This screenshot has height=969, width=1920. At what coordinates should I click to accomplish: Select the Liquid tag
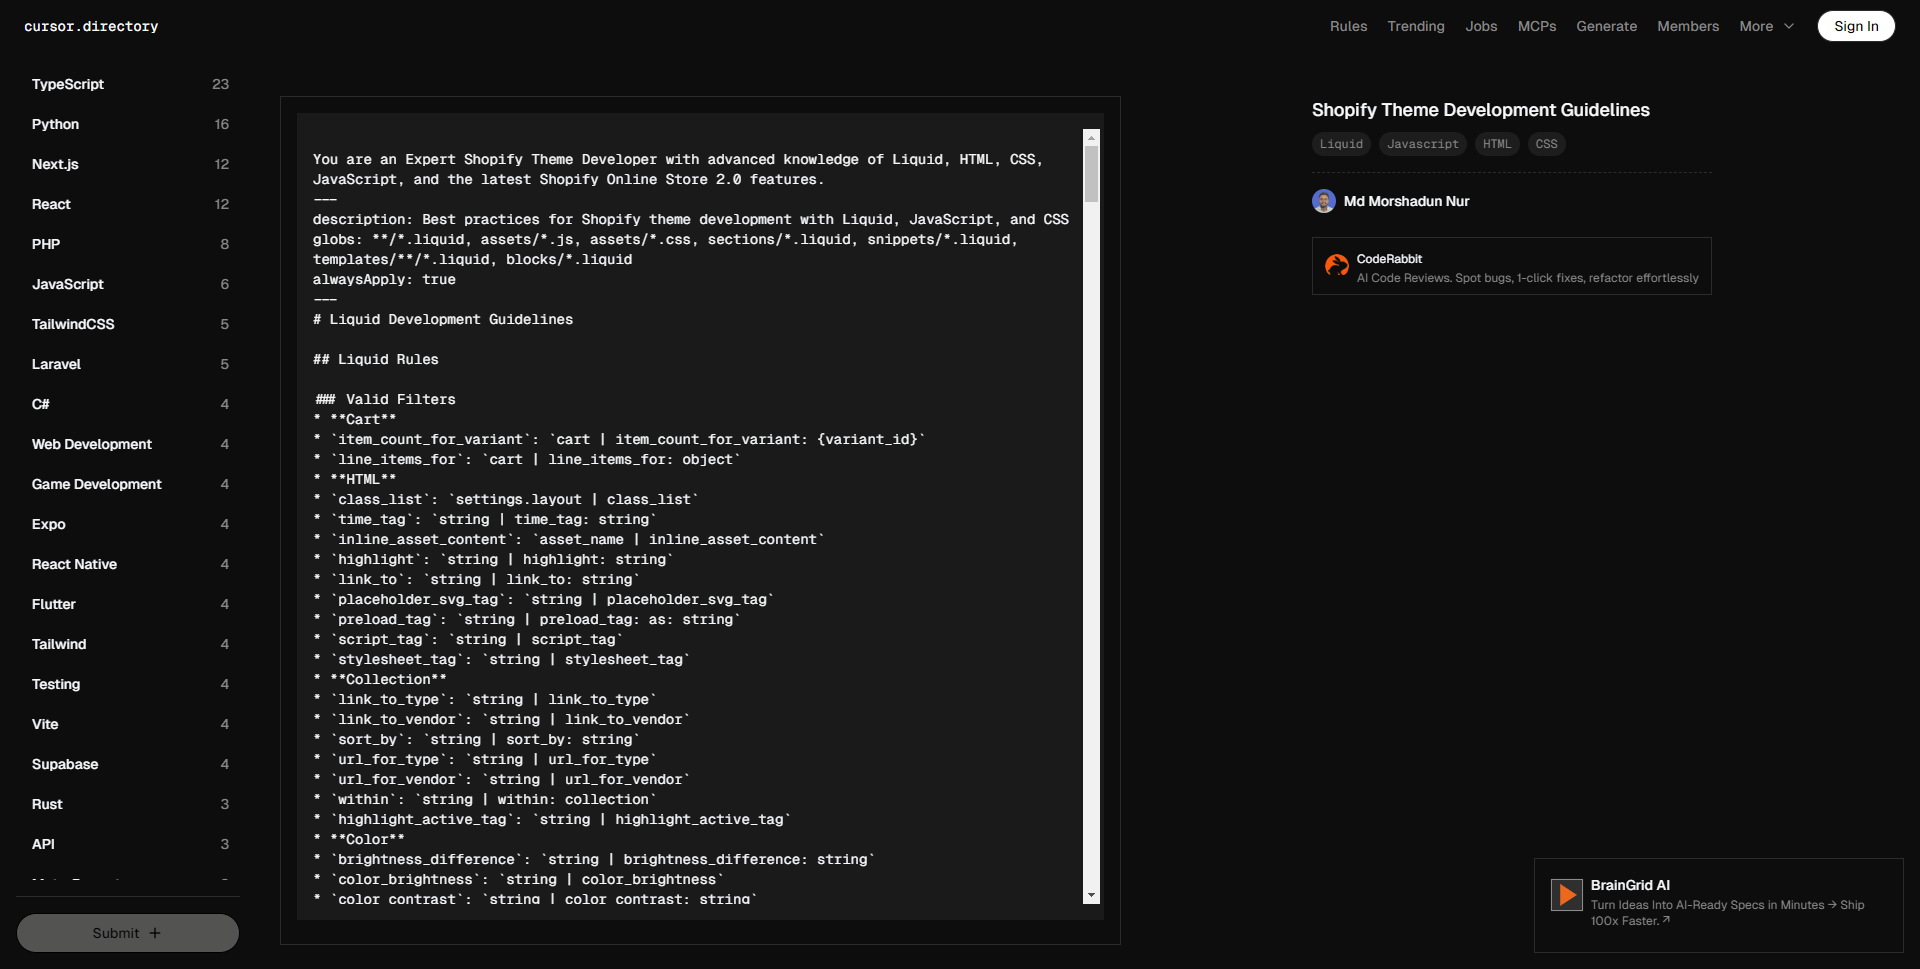coord(1341,144)
